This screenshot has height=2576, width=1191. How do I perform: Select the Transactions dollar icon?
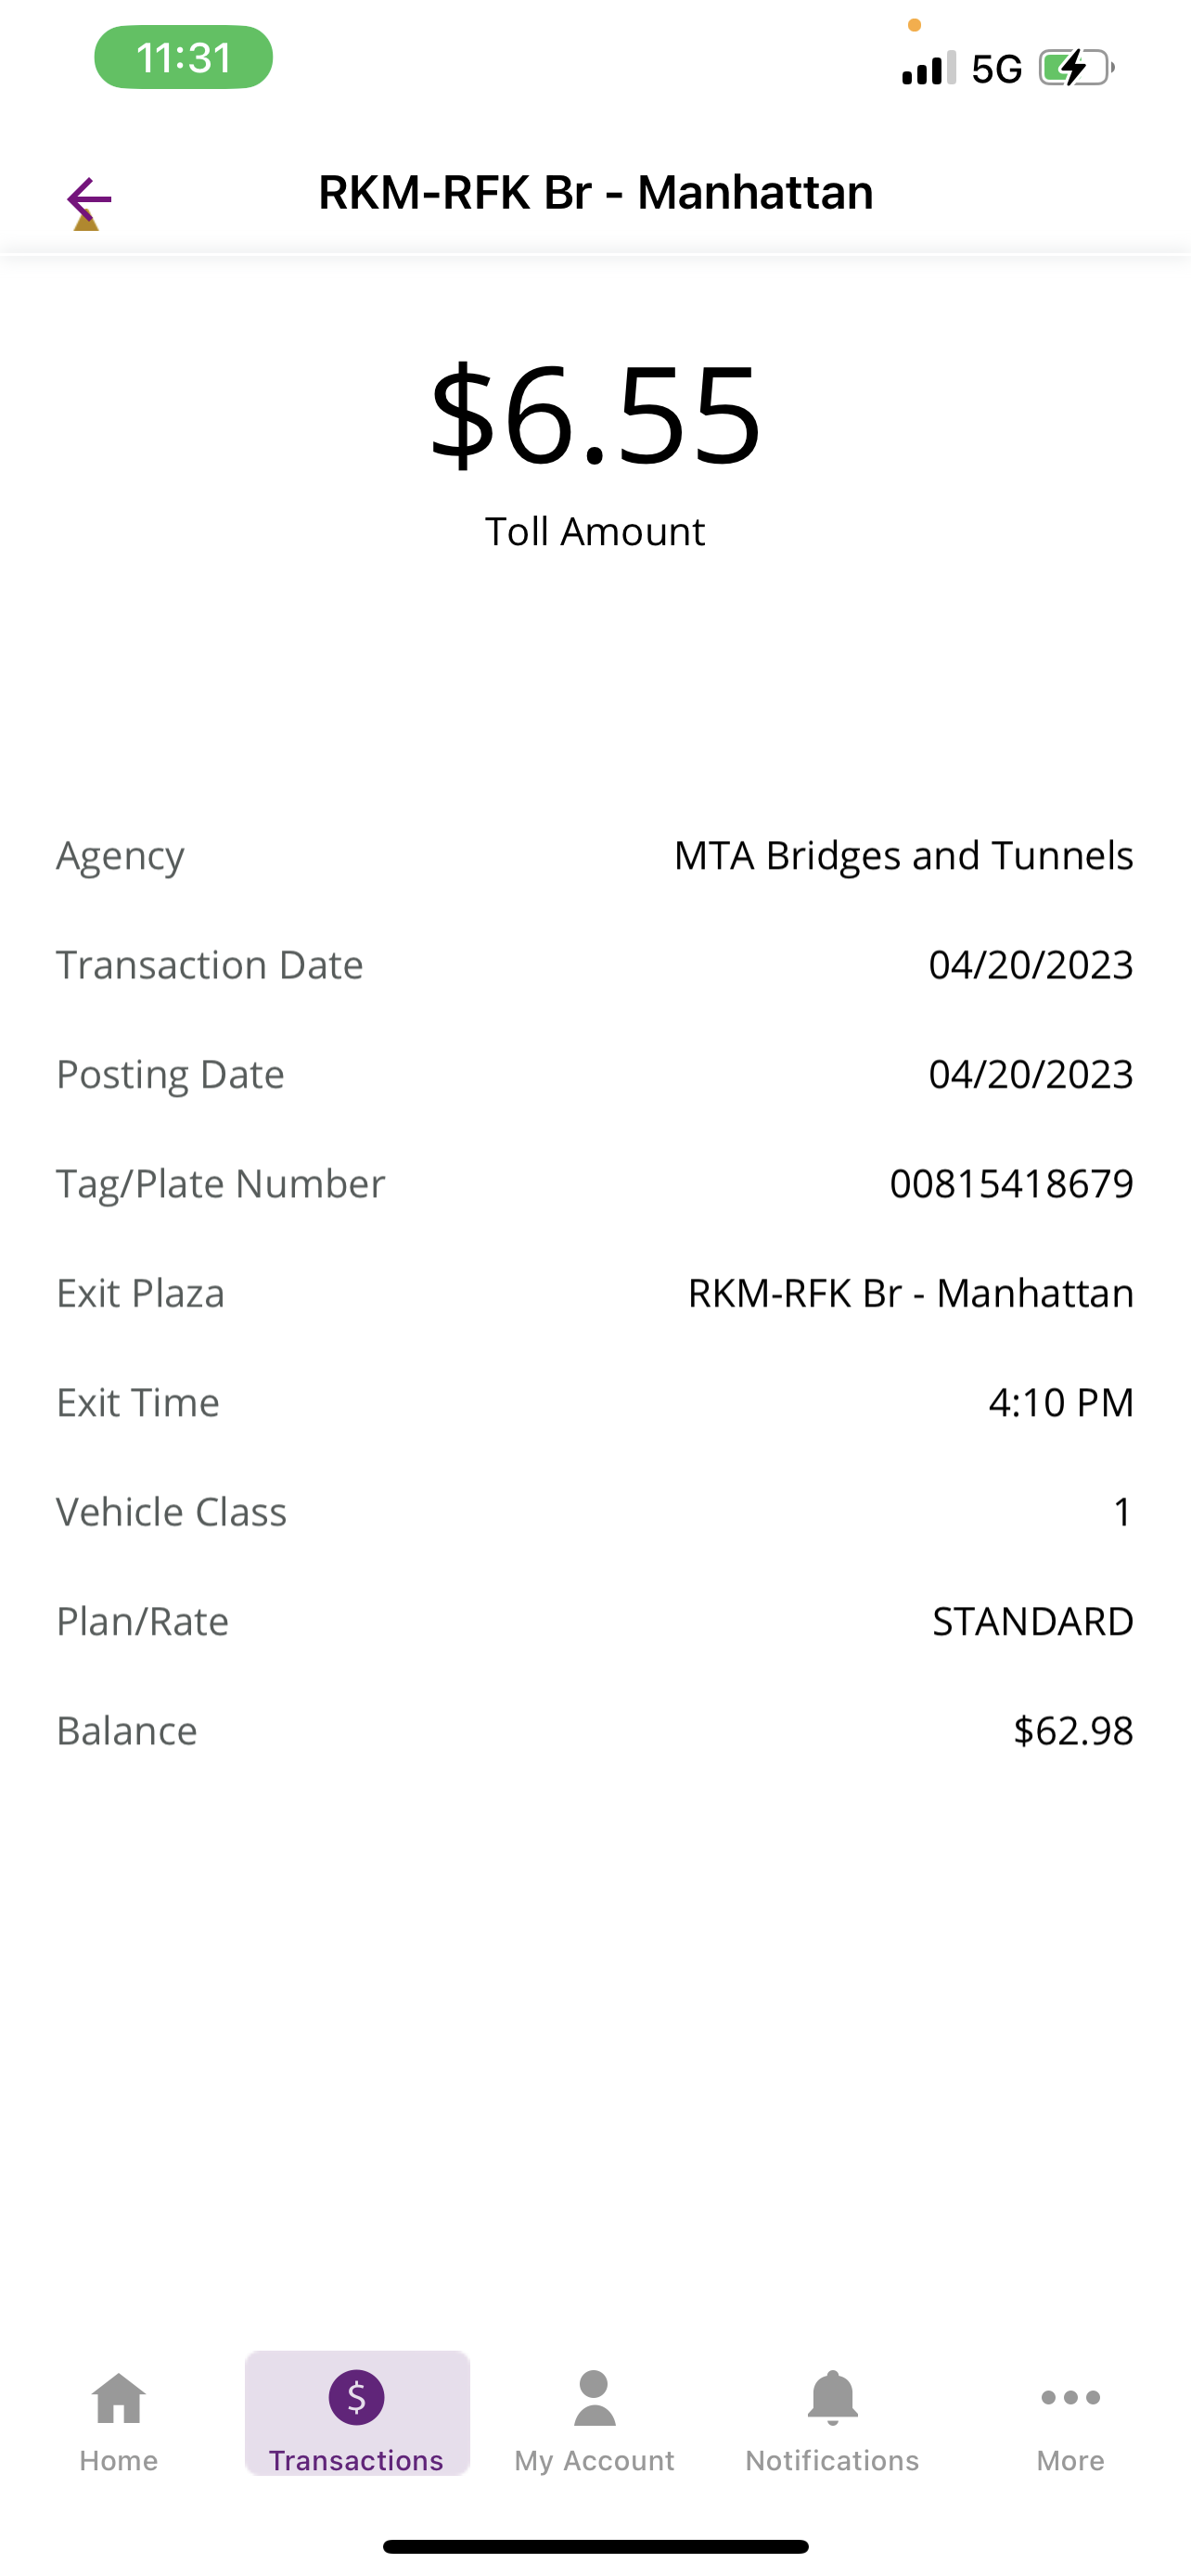[357, 2397]
